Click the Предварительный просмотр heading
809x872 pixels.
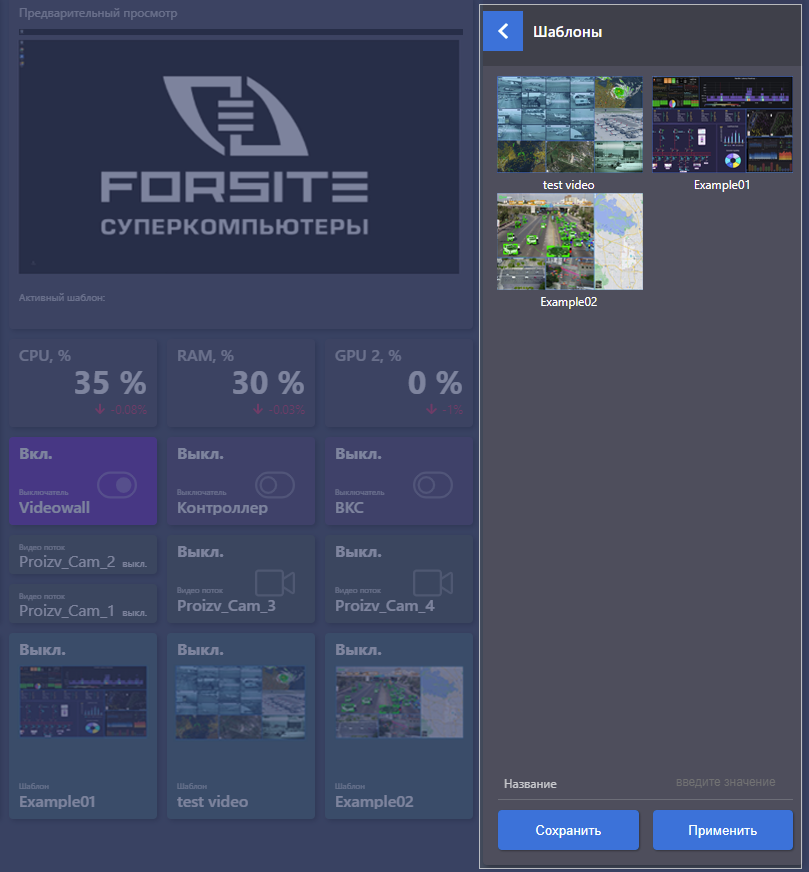(98, 13)
